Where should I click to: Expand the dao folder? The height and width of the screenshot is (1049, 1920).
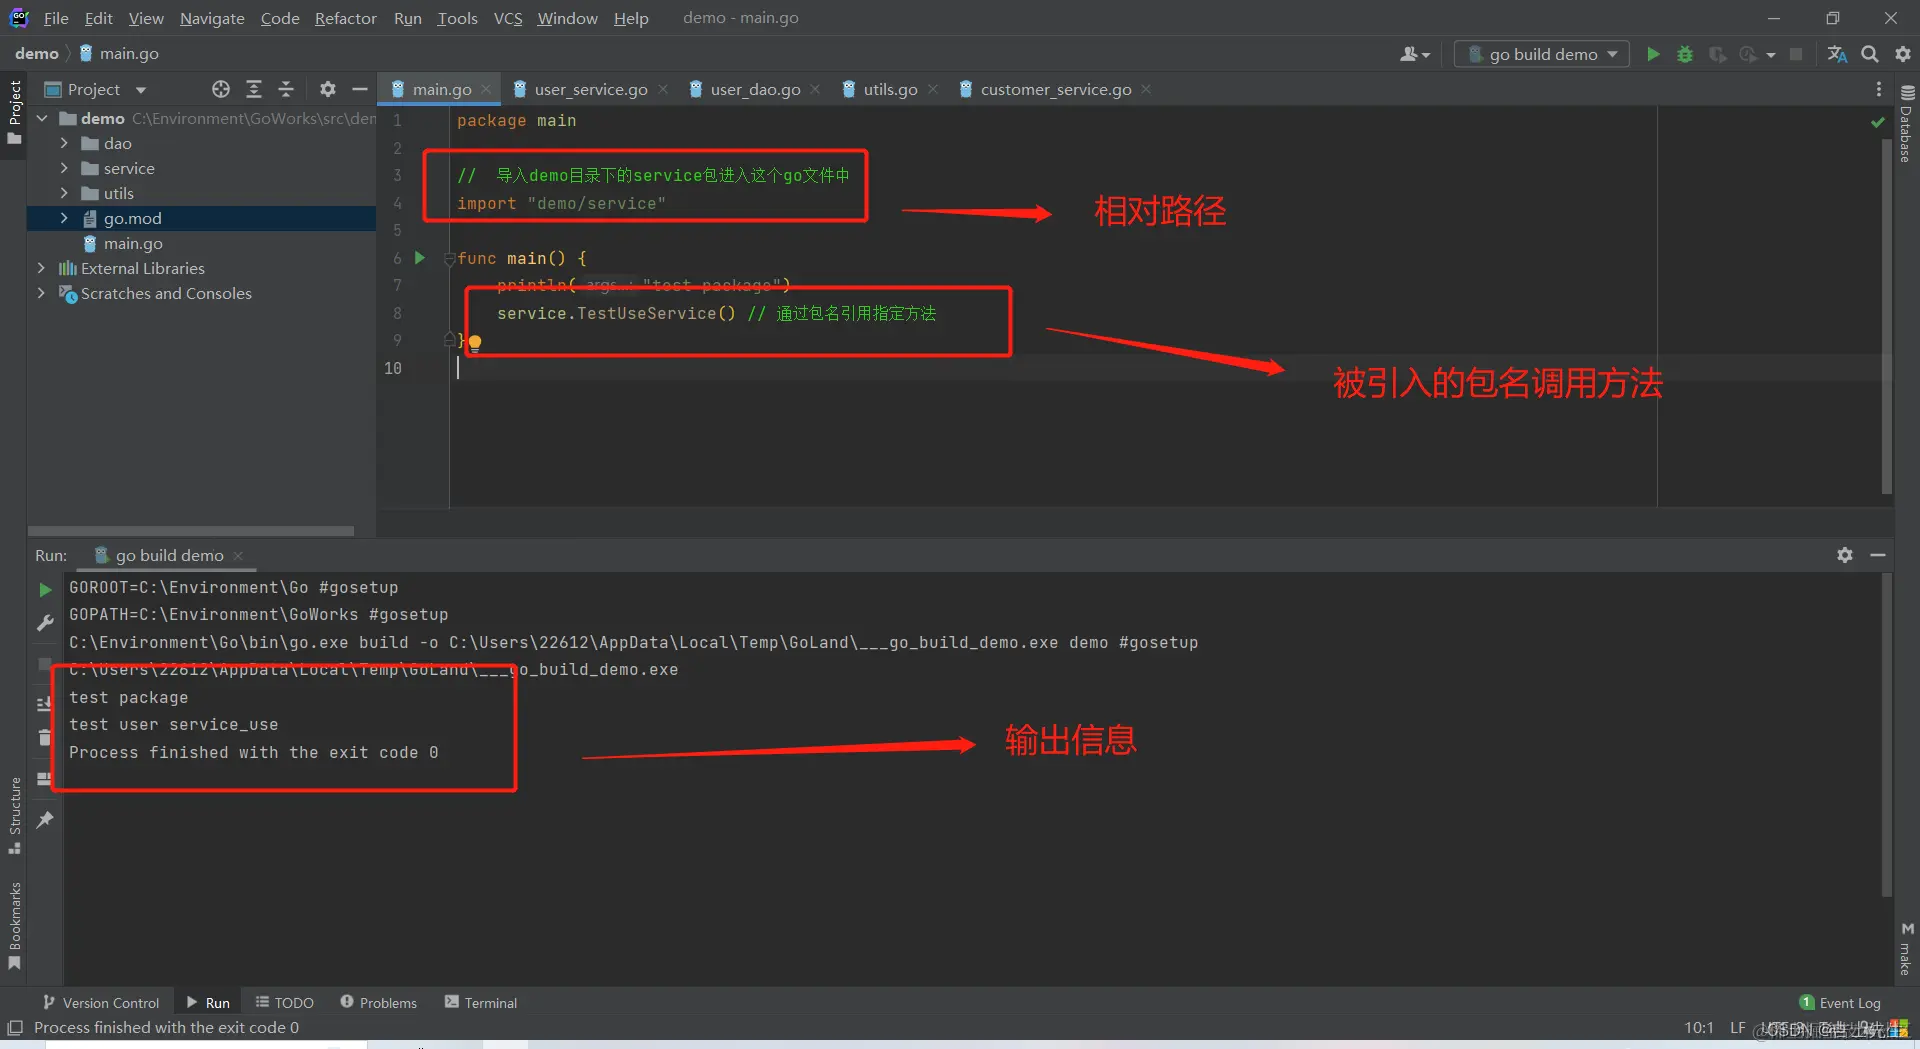click(x=64, y=143)
